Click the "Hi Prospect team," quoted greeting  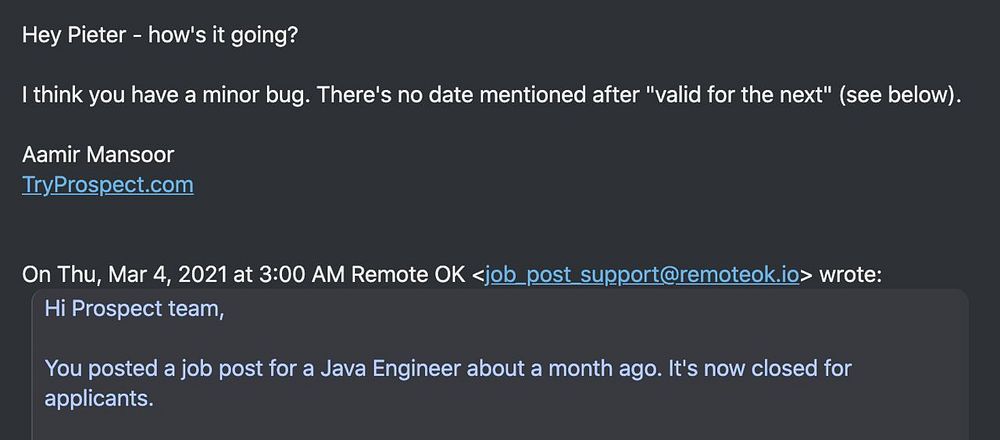pos(134,309)
